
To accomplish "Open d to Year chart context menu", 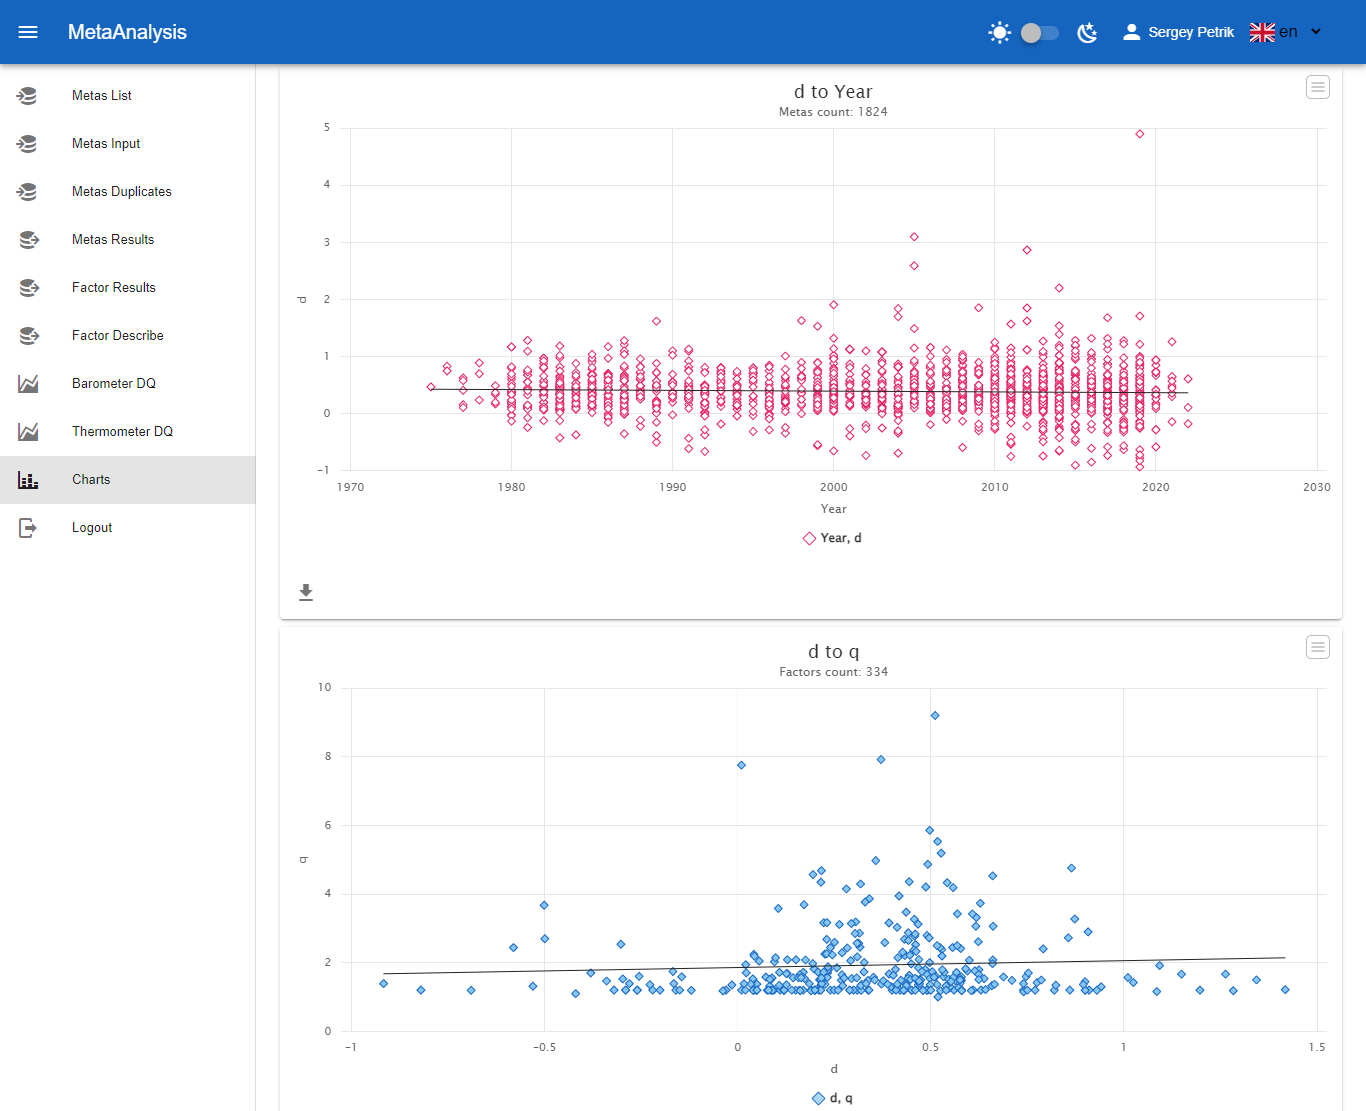I will [x=1318, y=88].
